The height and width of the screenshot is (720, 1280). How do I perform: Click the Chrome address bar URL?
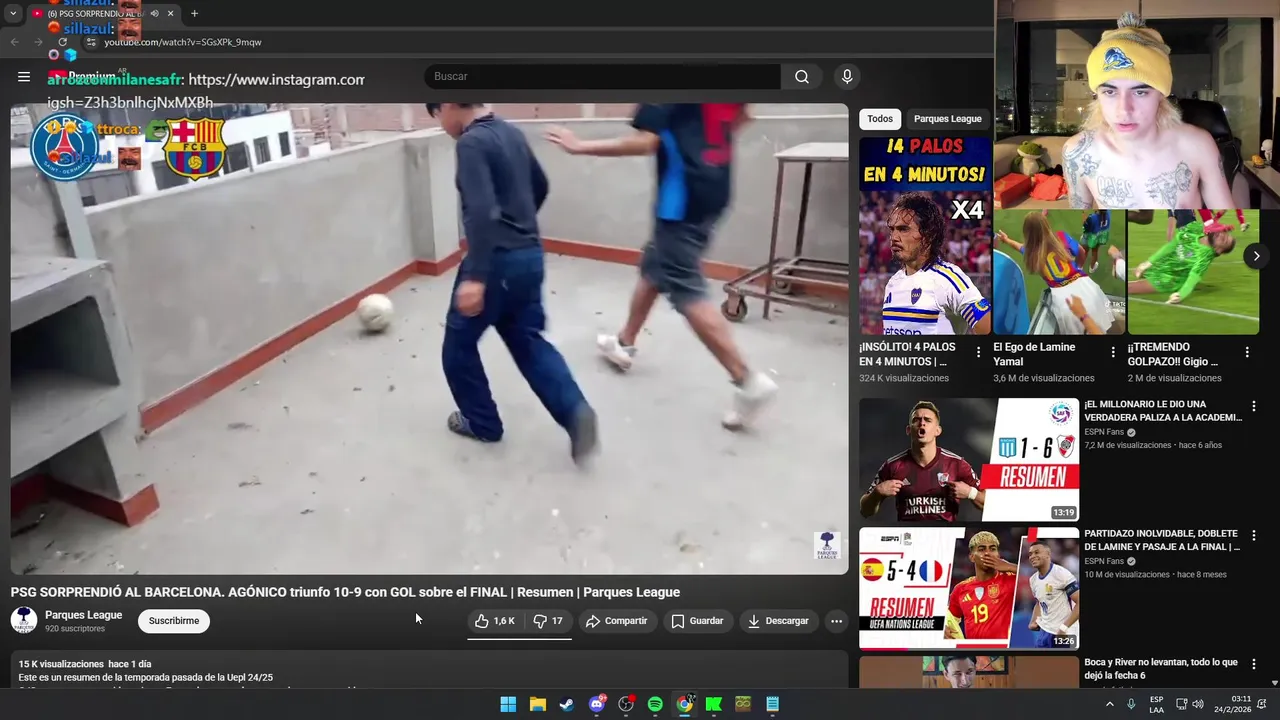[x=183, y=42]
